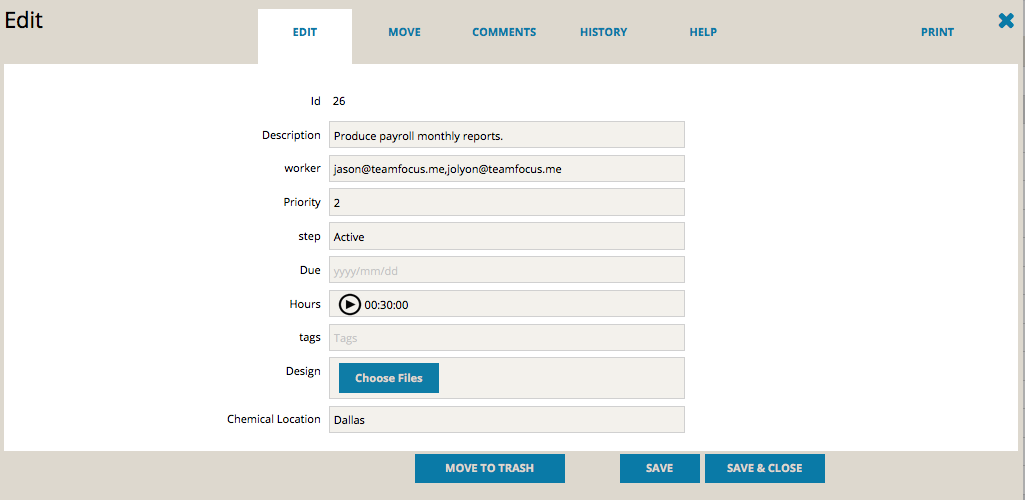Image resolution: width=1025 pixels, height=500 pixels.
Task: Focus the Priority field
Action: pos(507,202)
